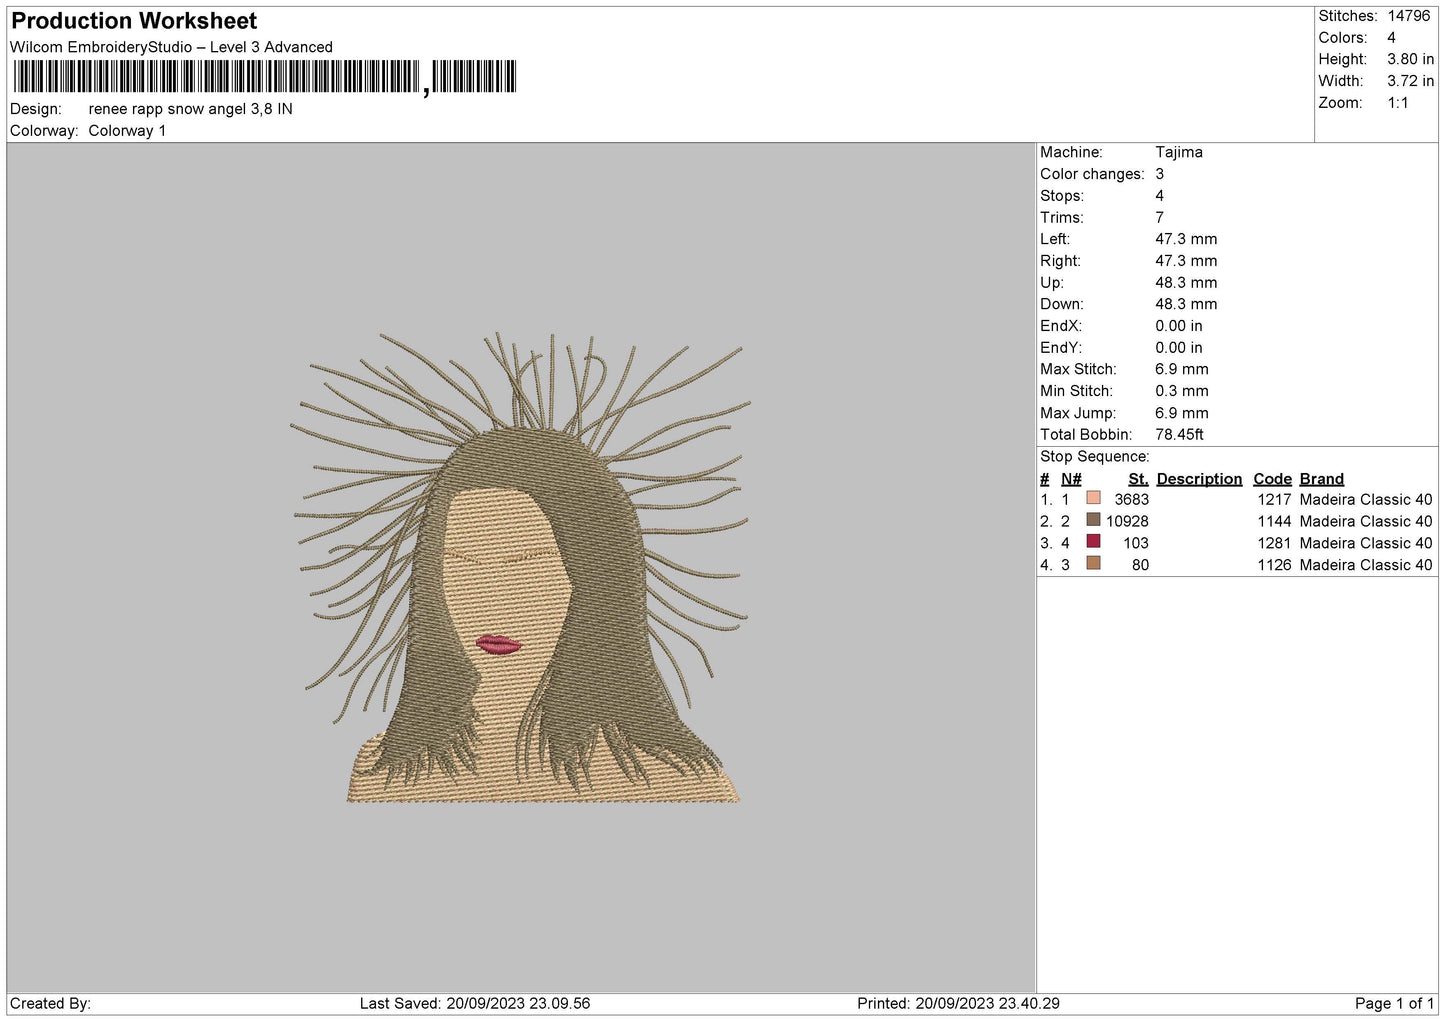Click the Stops value 4

[1160, 196]
